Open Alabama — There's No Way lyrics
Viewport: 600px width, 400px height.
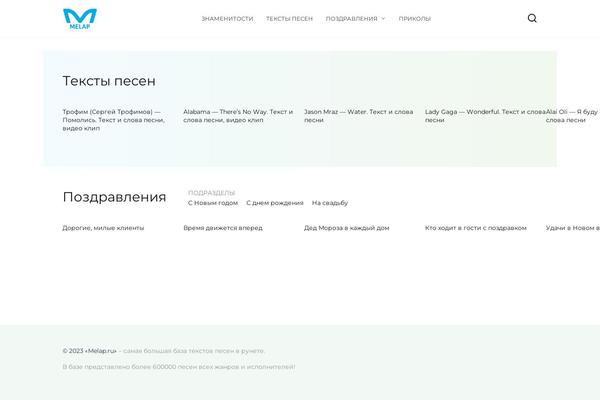coord(238,116)
